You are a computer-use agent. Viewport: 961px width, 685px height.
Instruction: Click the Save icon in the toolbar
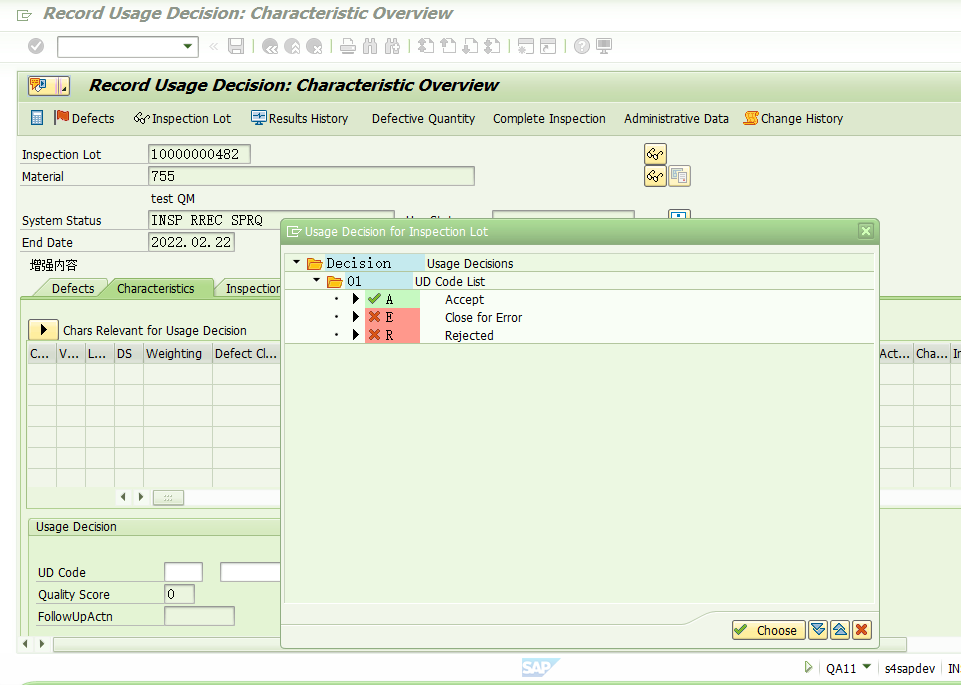[x=236, y=46]
